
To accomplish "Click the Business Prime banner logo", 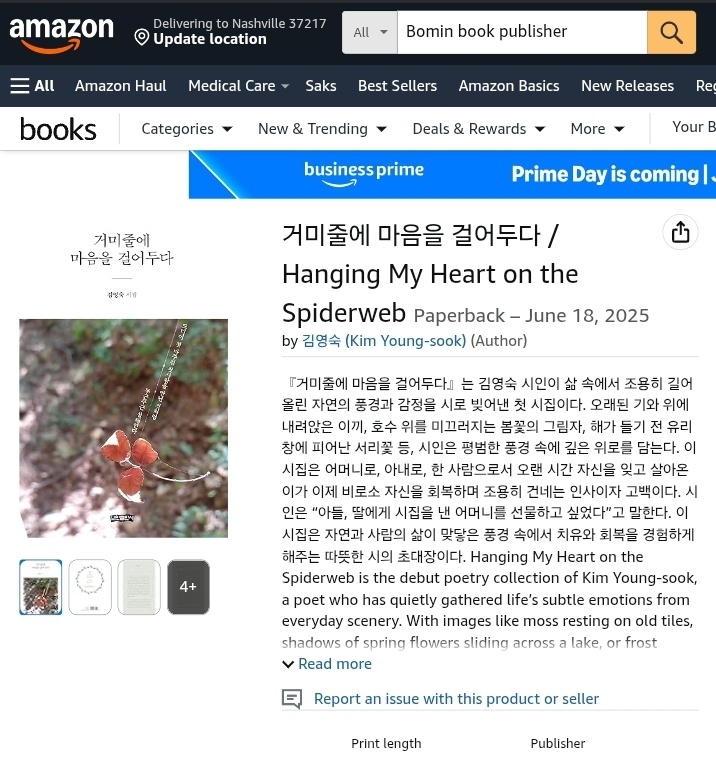I will [x=363, y=174].
